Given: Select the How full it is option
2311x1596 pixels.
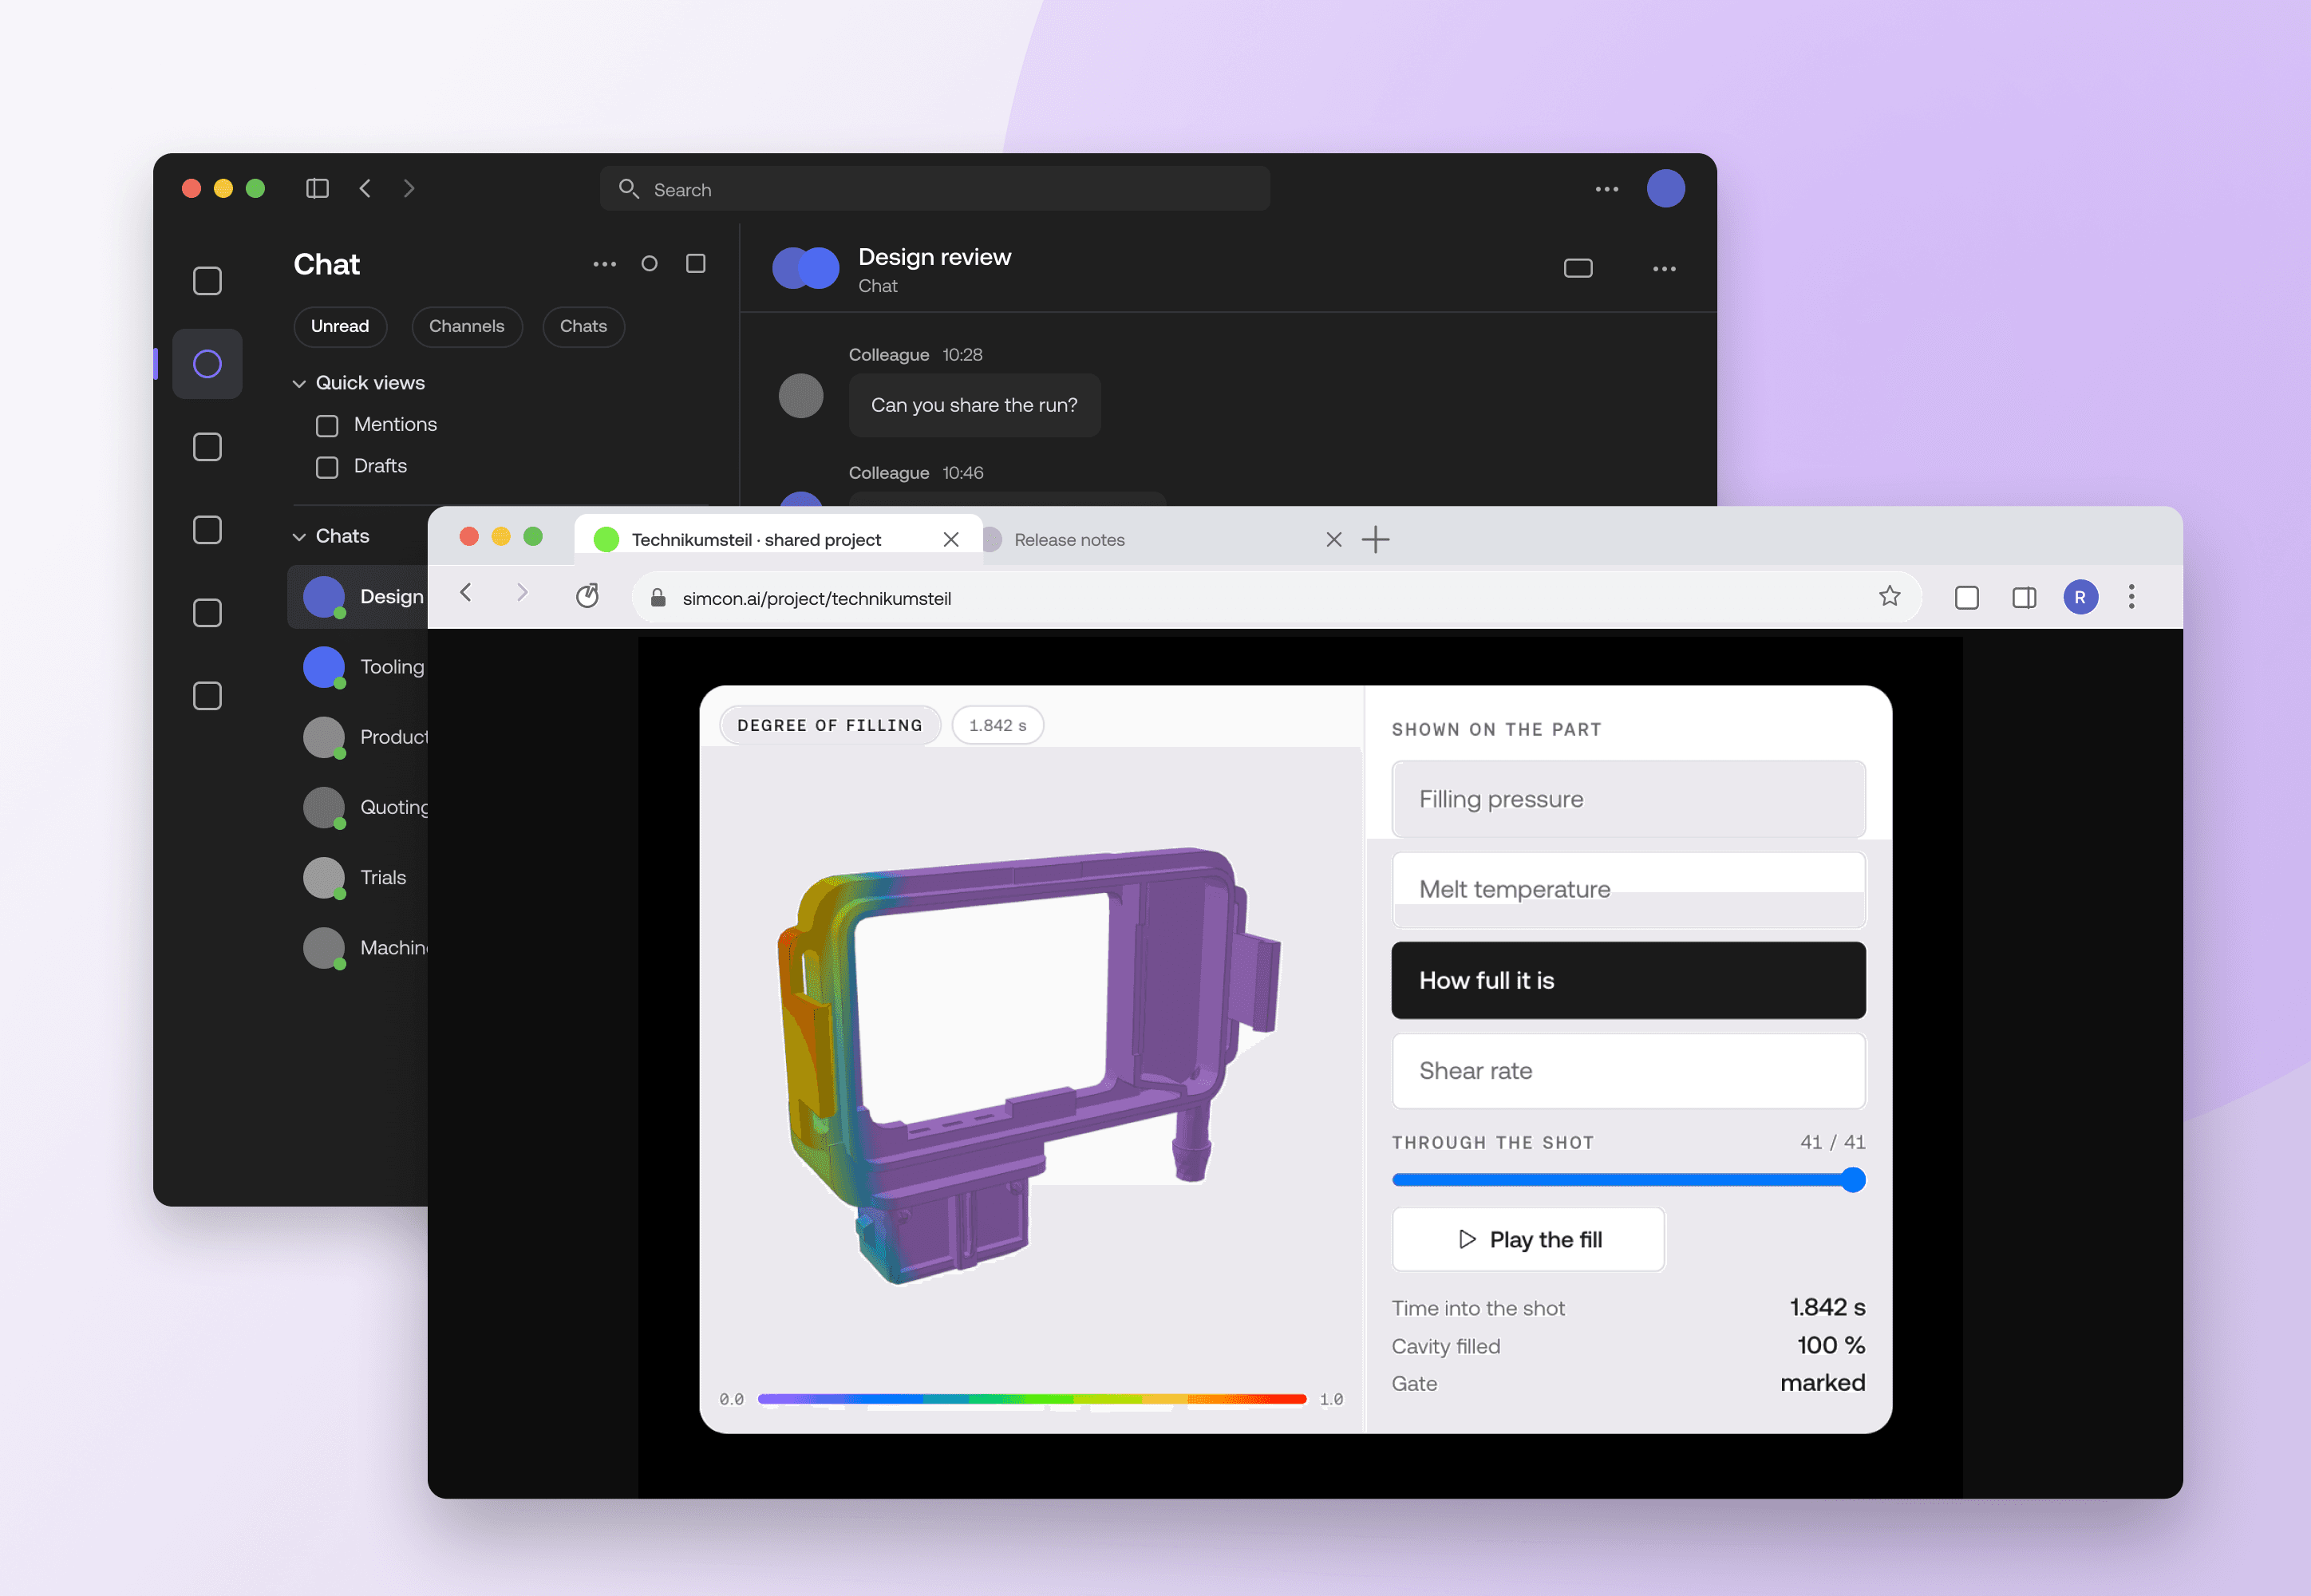Looking at the screenshot, I should pyautogui.click(x=1628, y=980).
